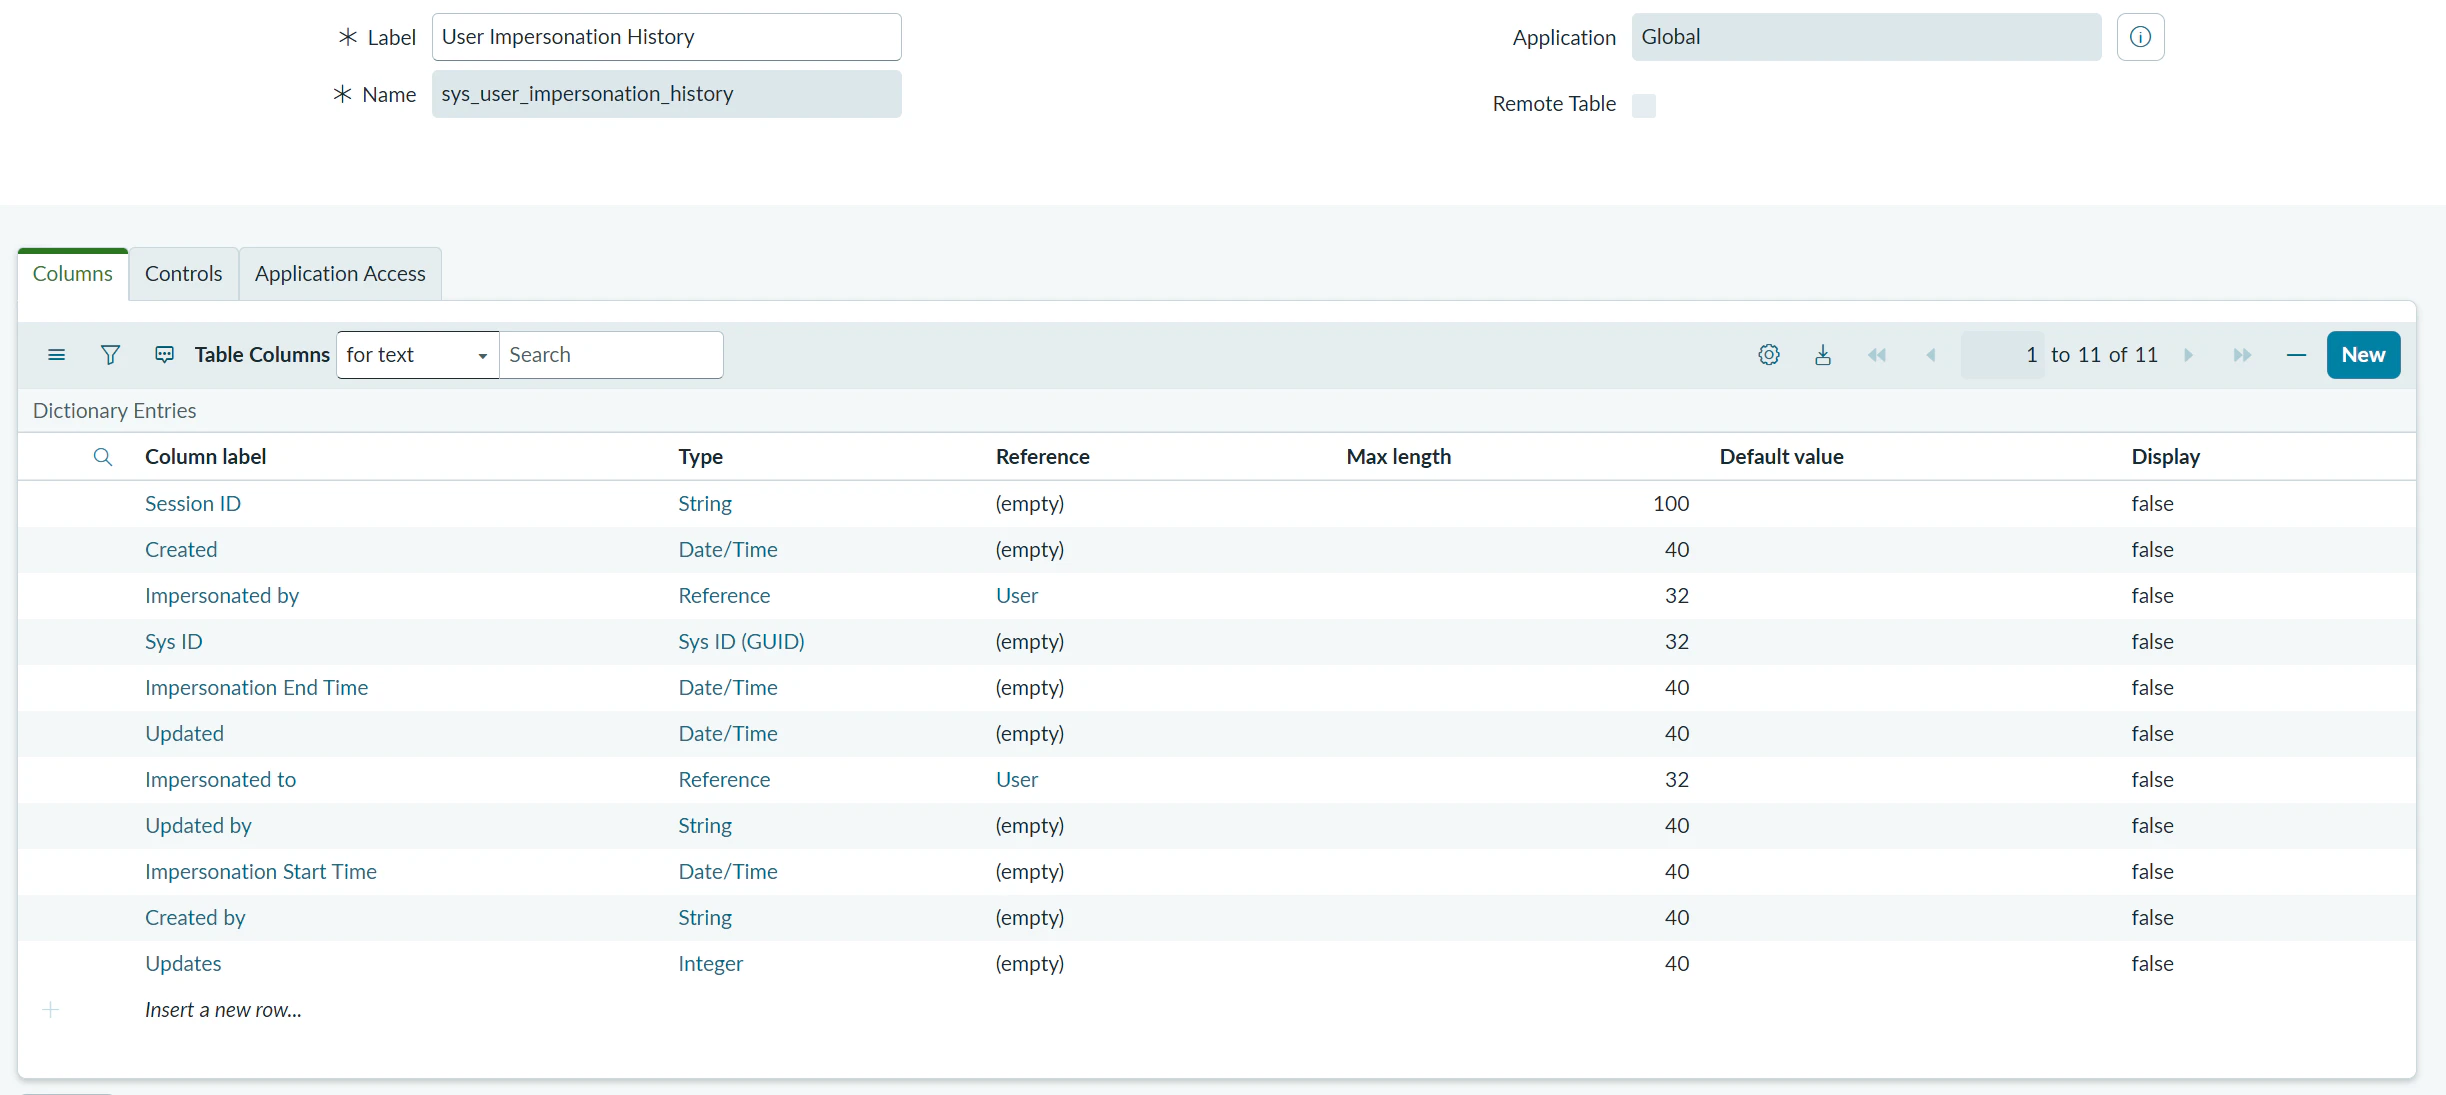Go to last page of entries
Screen dimensions: 2446x1095
(2243, 355)
